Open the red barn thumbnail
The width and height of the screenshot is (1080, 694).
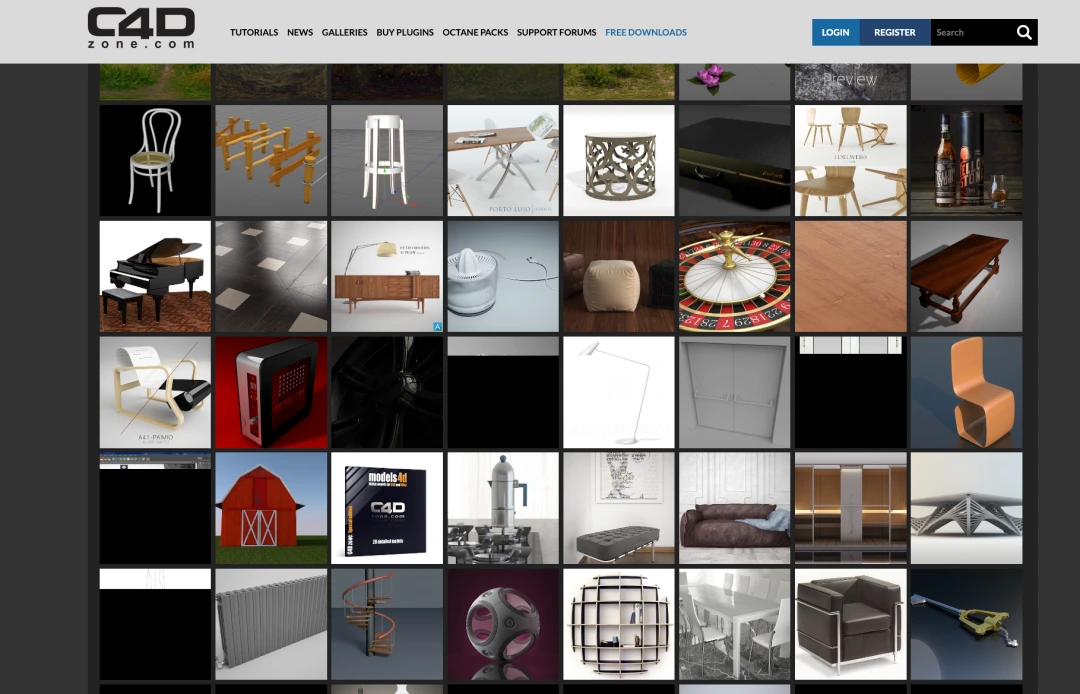tap(271, 508)
